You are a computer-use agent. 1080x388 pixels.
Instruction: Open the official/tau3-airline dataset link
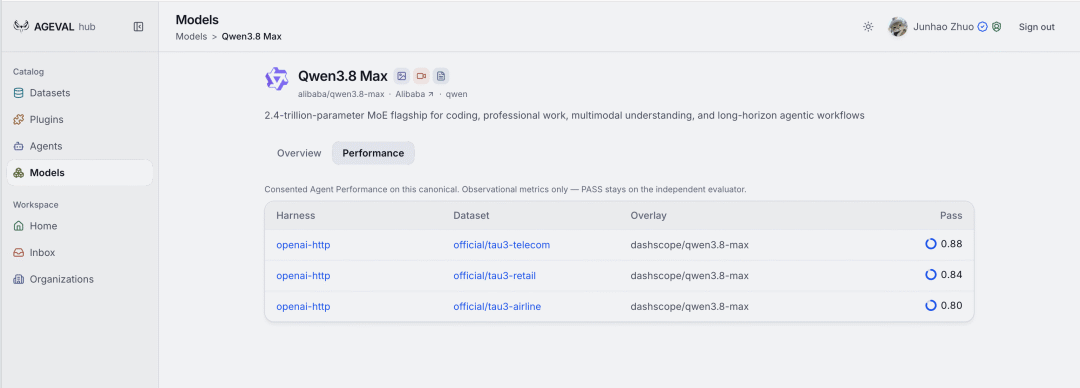pyautogui.click(x=497, y=307)
